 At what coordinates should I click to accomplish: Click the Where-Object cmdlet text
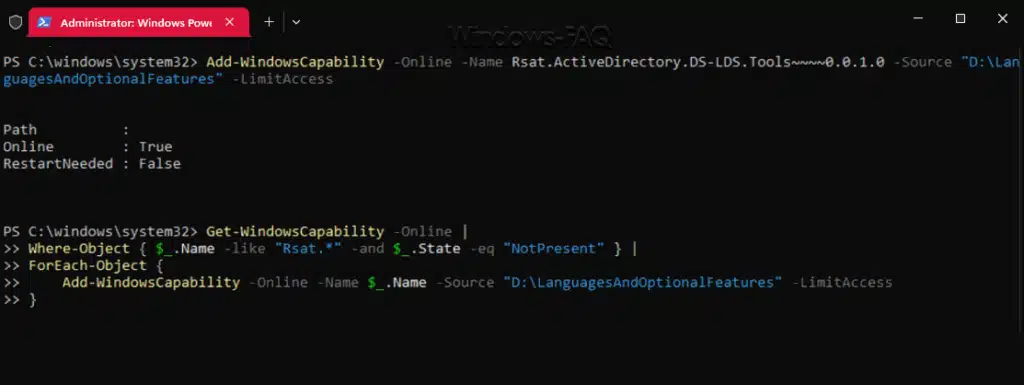(x=79, y=249)
